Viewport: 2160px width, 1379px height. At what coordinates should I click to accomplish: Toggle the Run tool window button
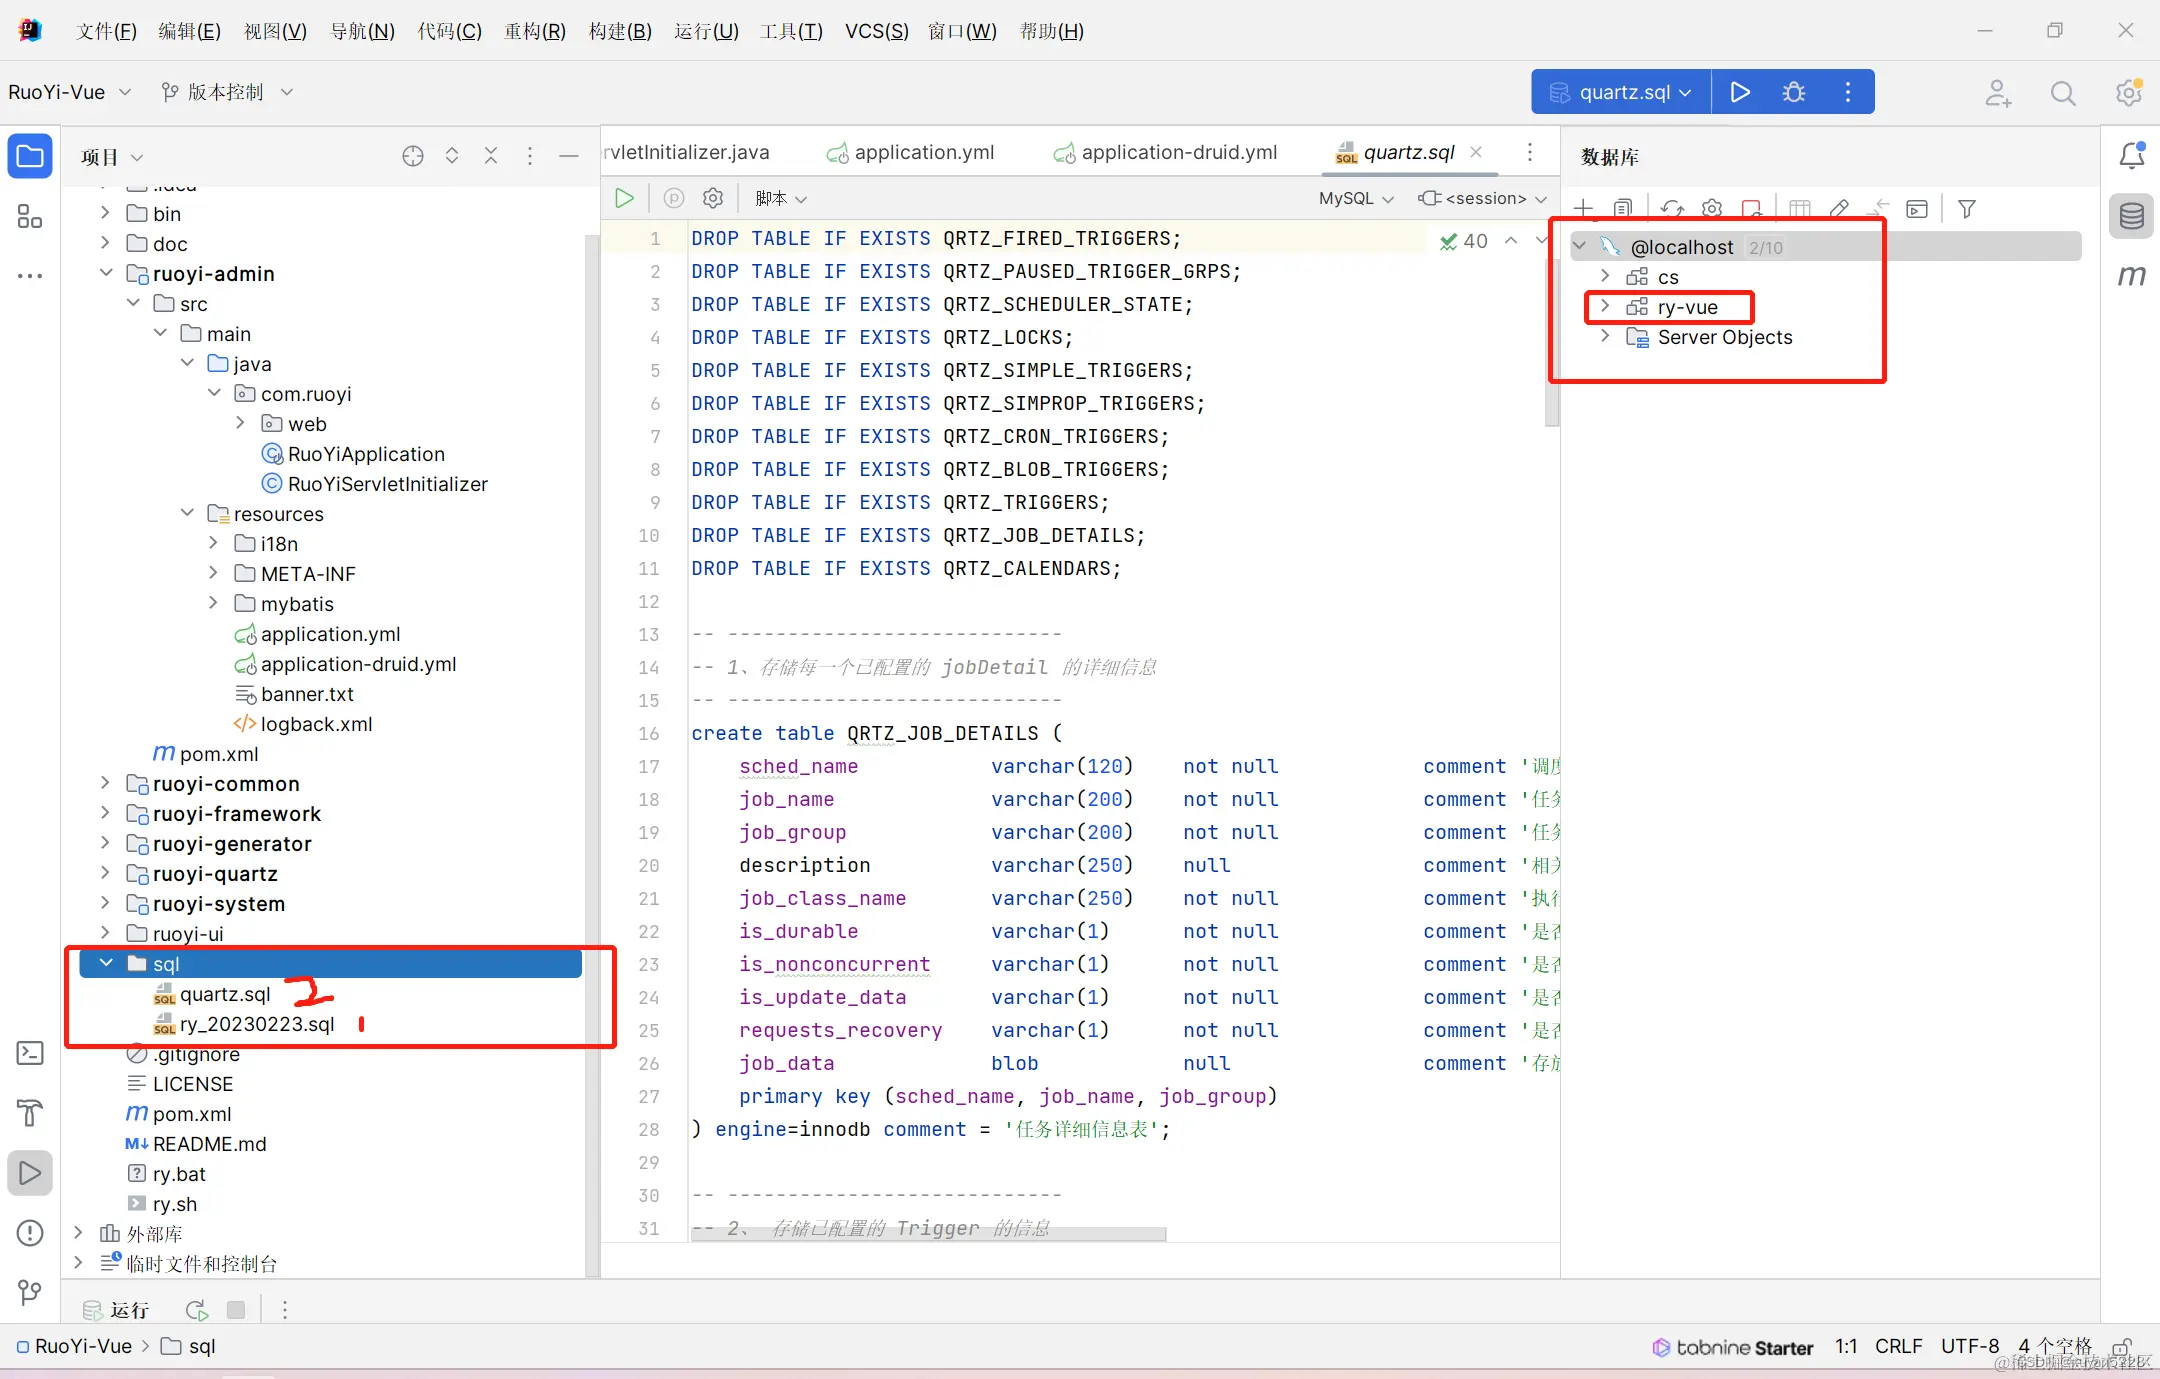[x=30, y=1173]
